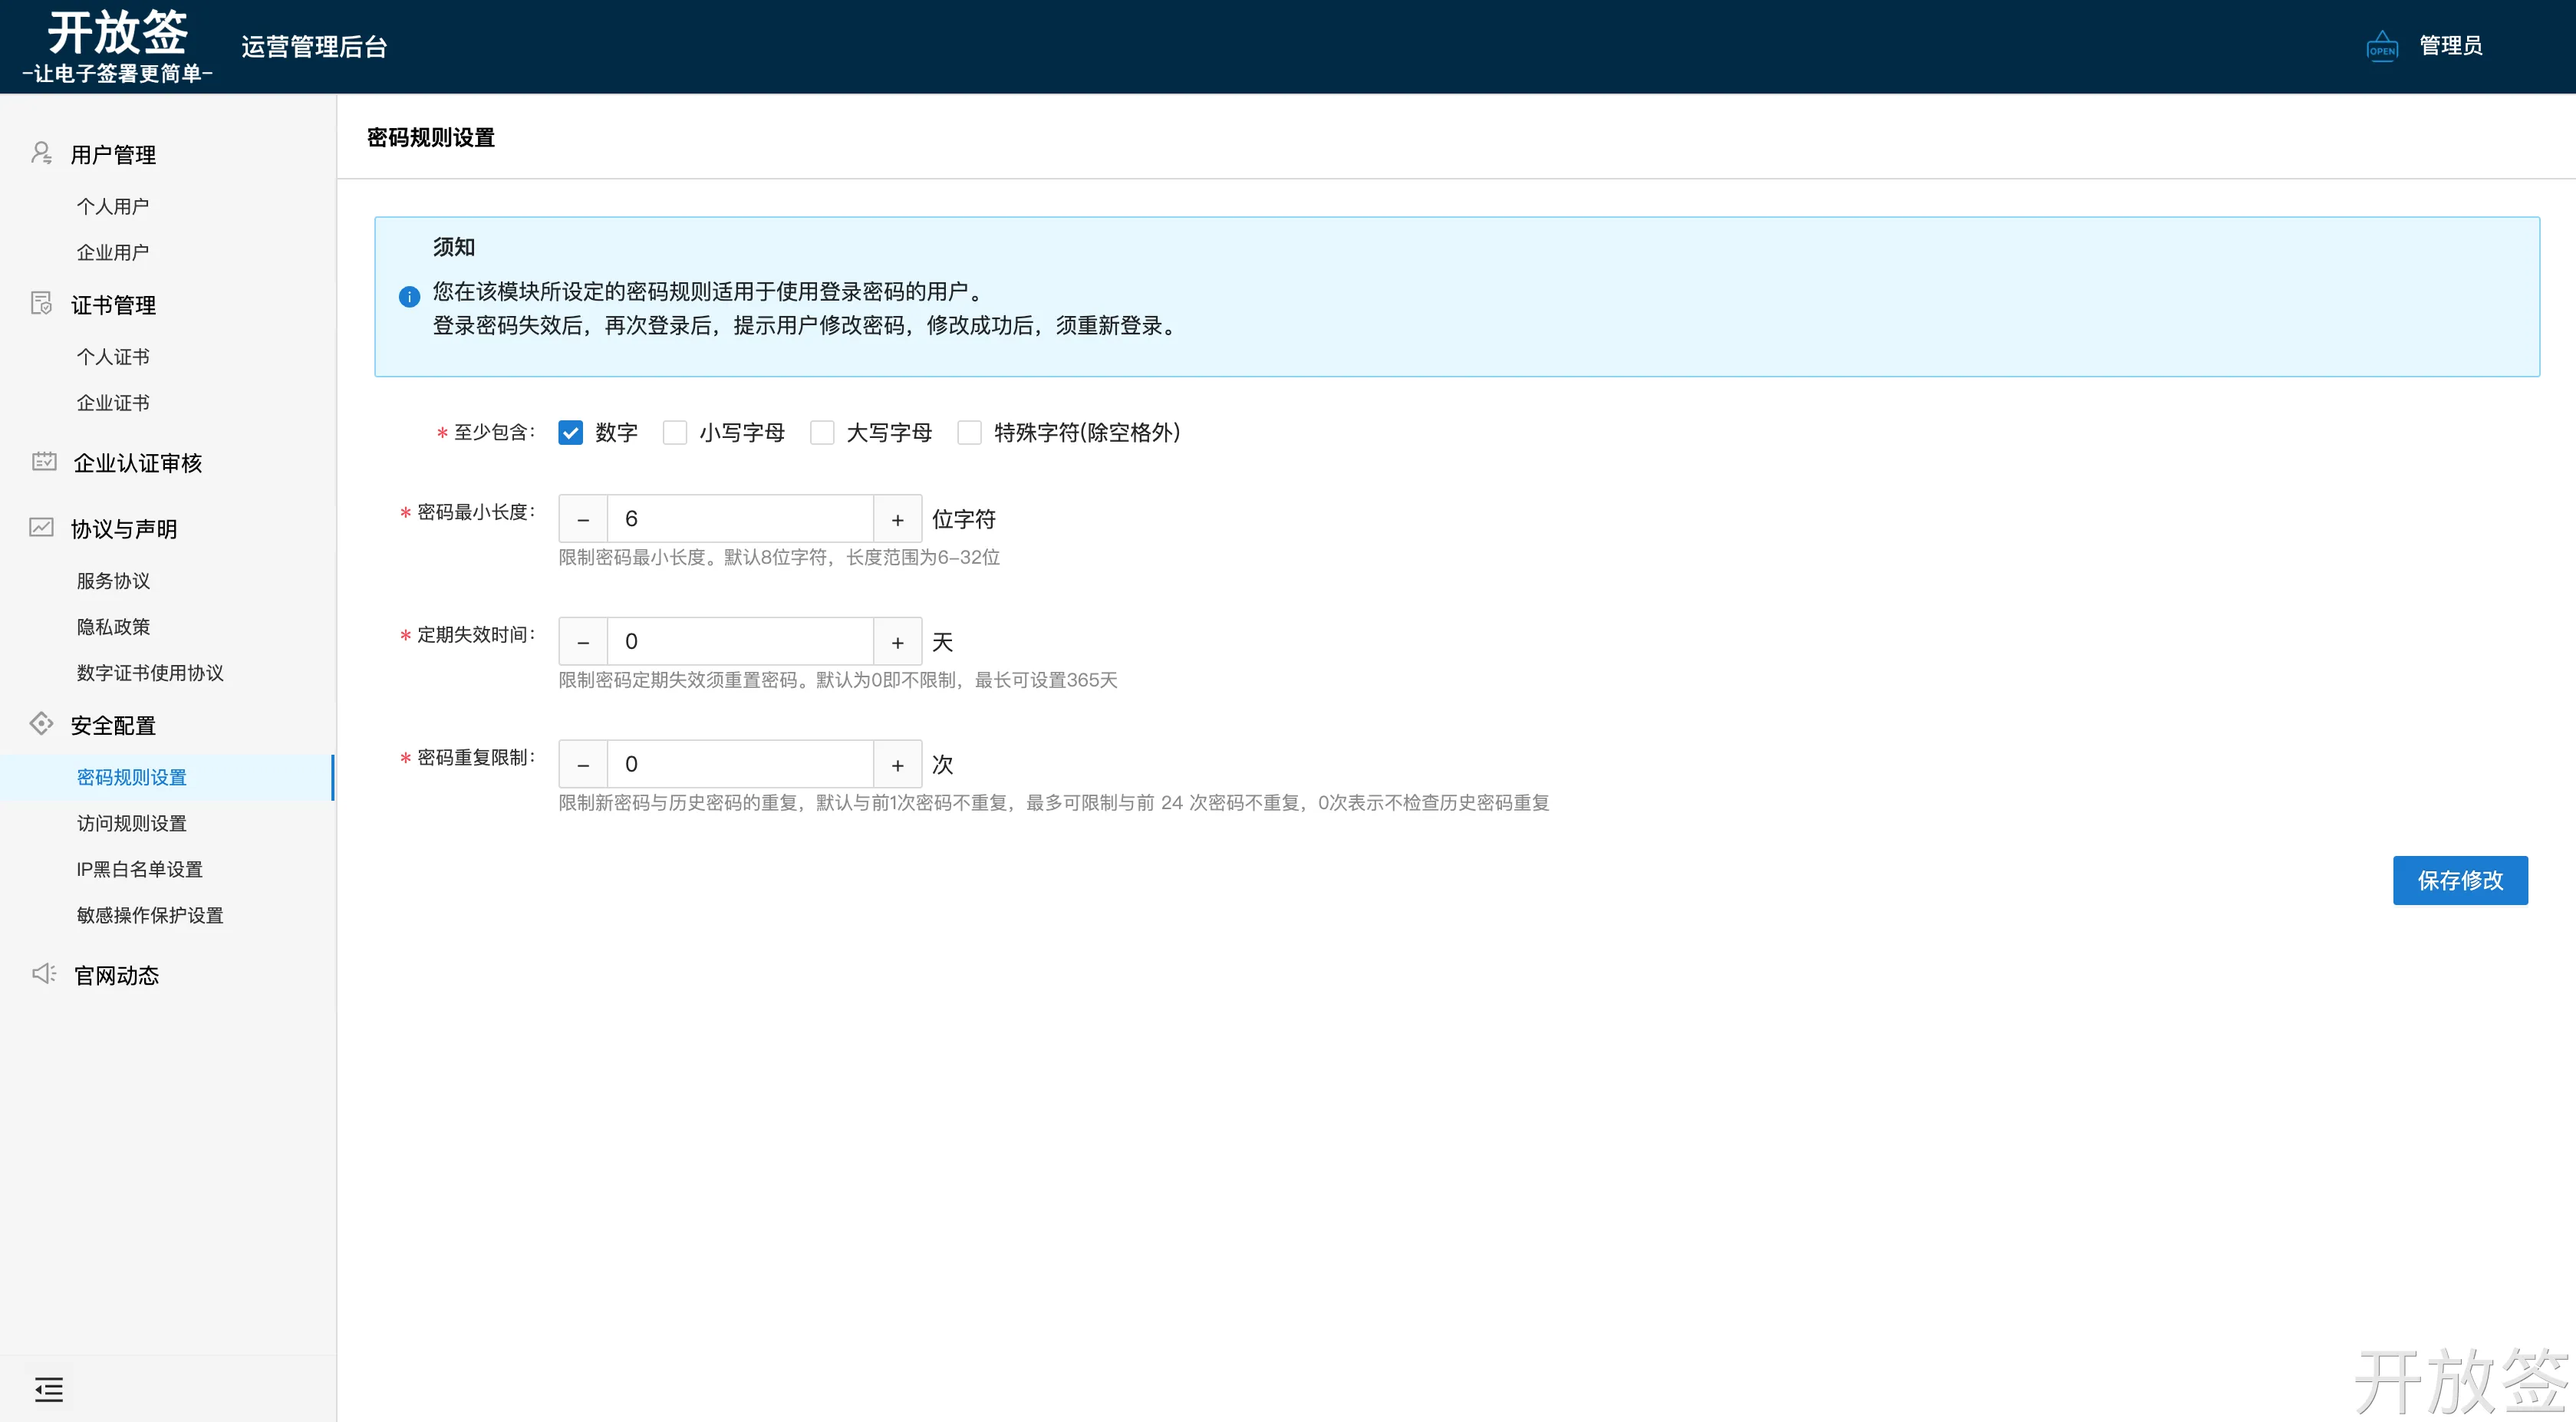Open 隐私政策 in the sidebar
Screen dimensions: 2576x1422
point(113,626)
